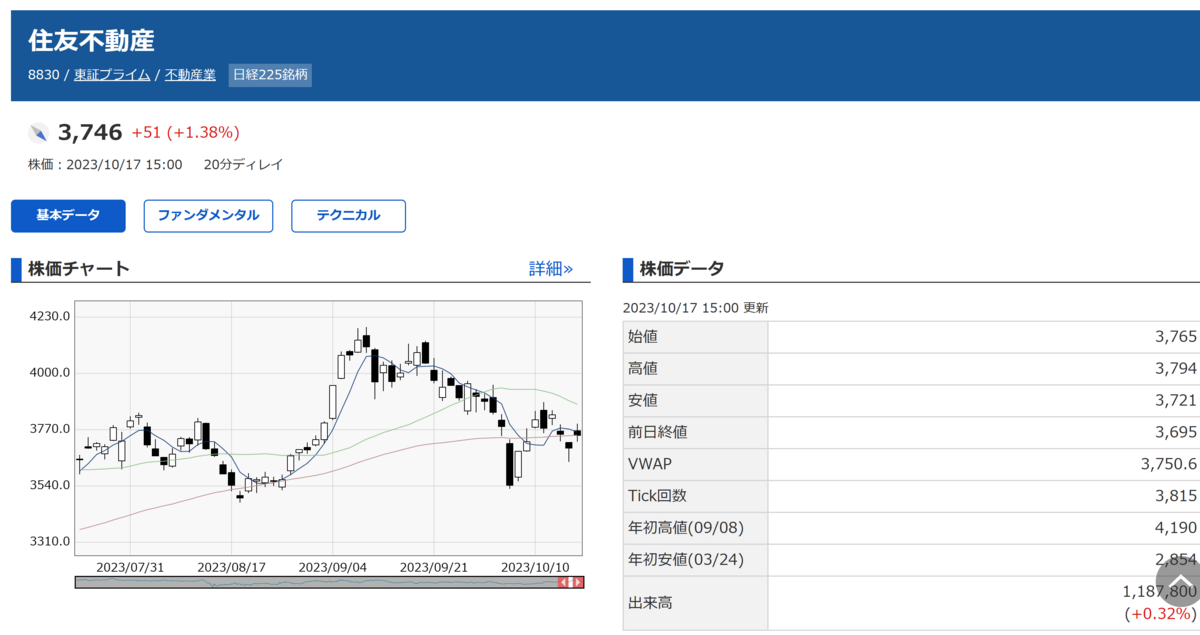Screen dimensions: 1200x635
Task: Open the 不動産業 sector link
Action: (190, 75)
